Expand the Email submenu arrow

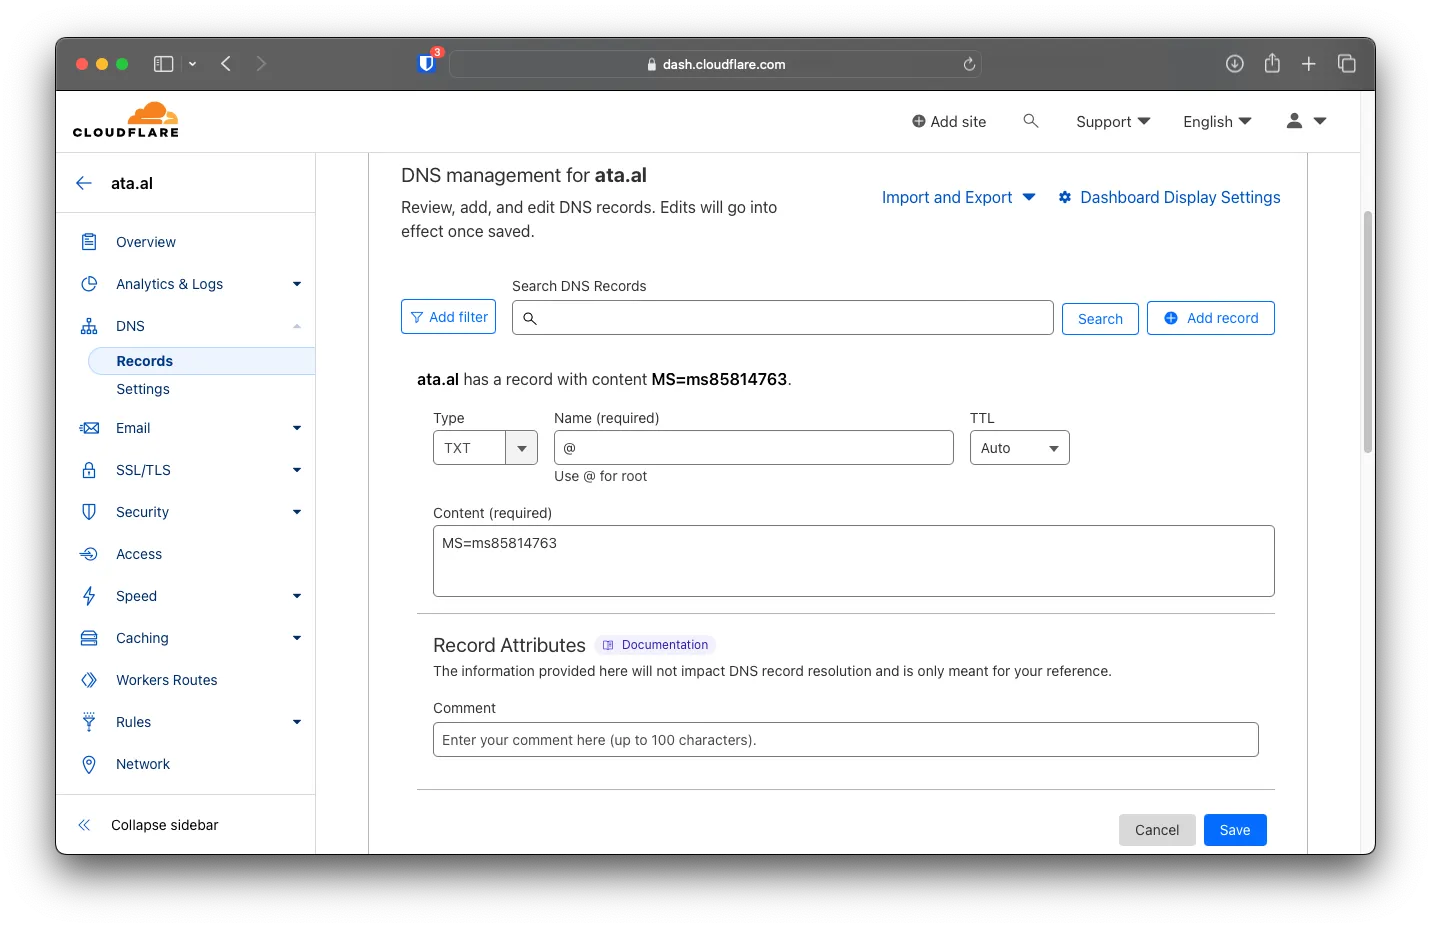[297, 428]
